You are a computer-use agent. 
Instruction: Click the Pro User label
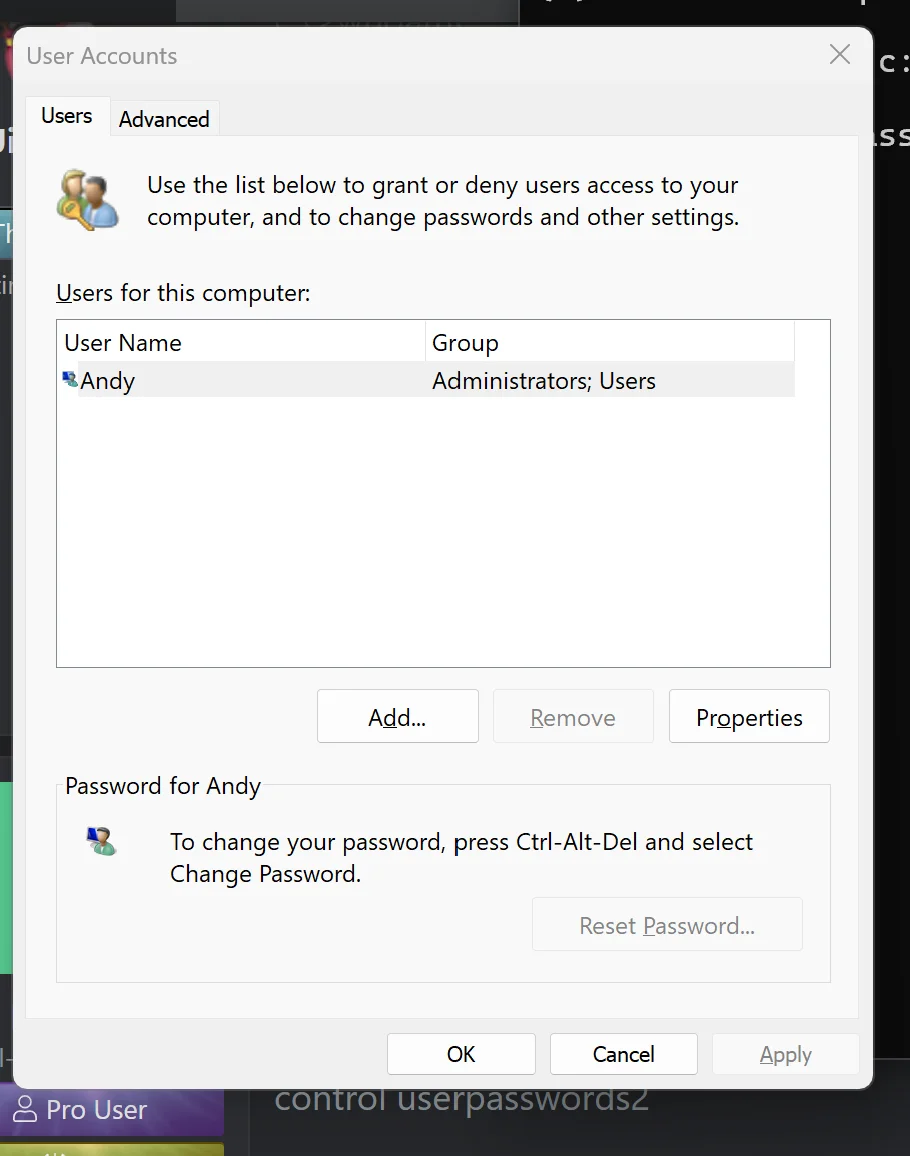coord(97,1110)
